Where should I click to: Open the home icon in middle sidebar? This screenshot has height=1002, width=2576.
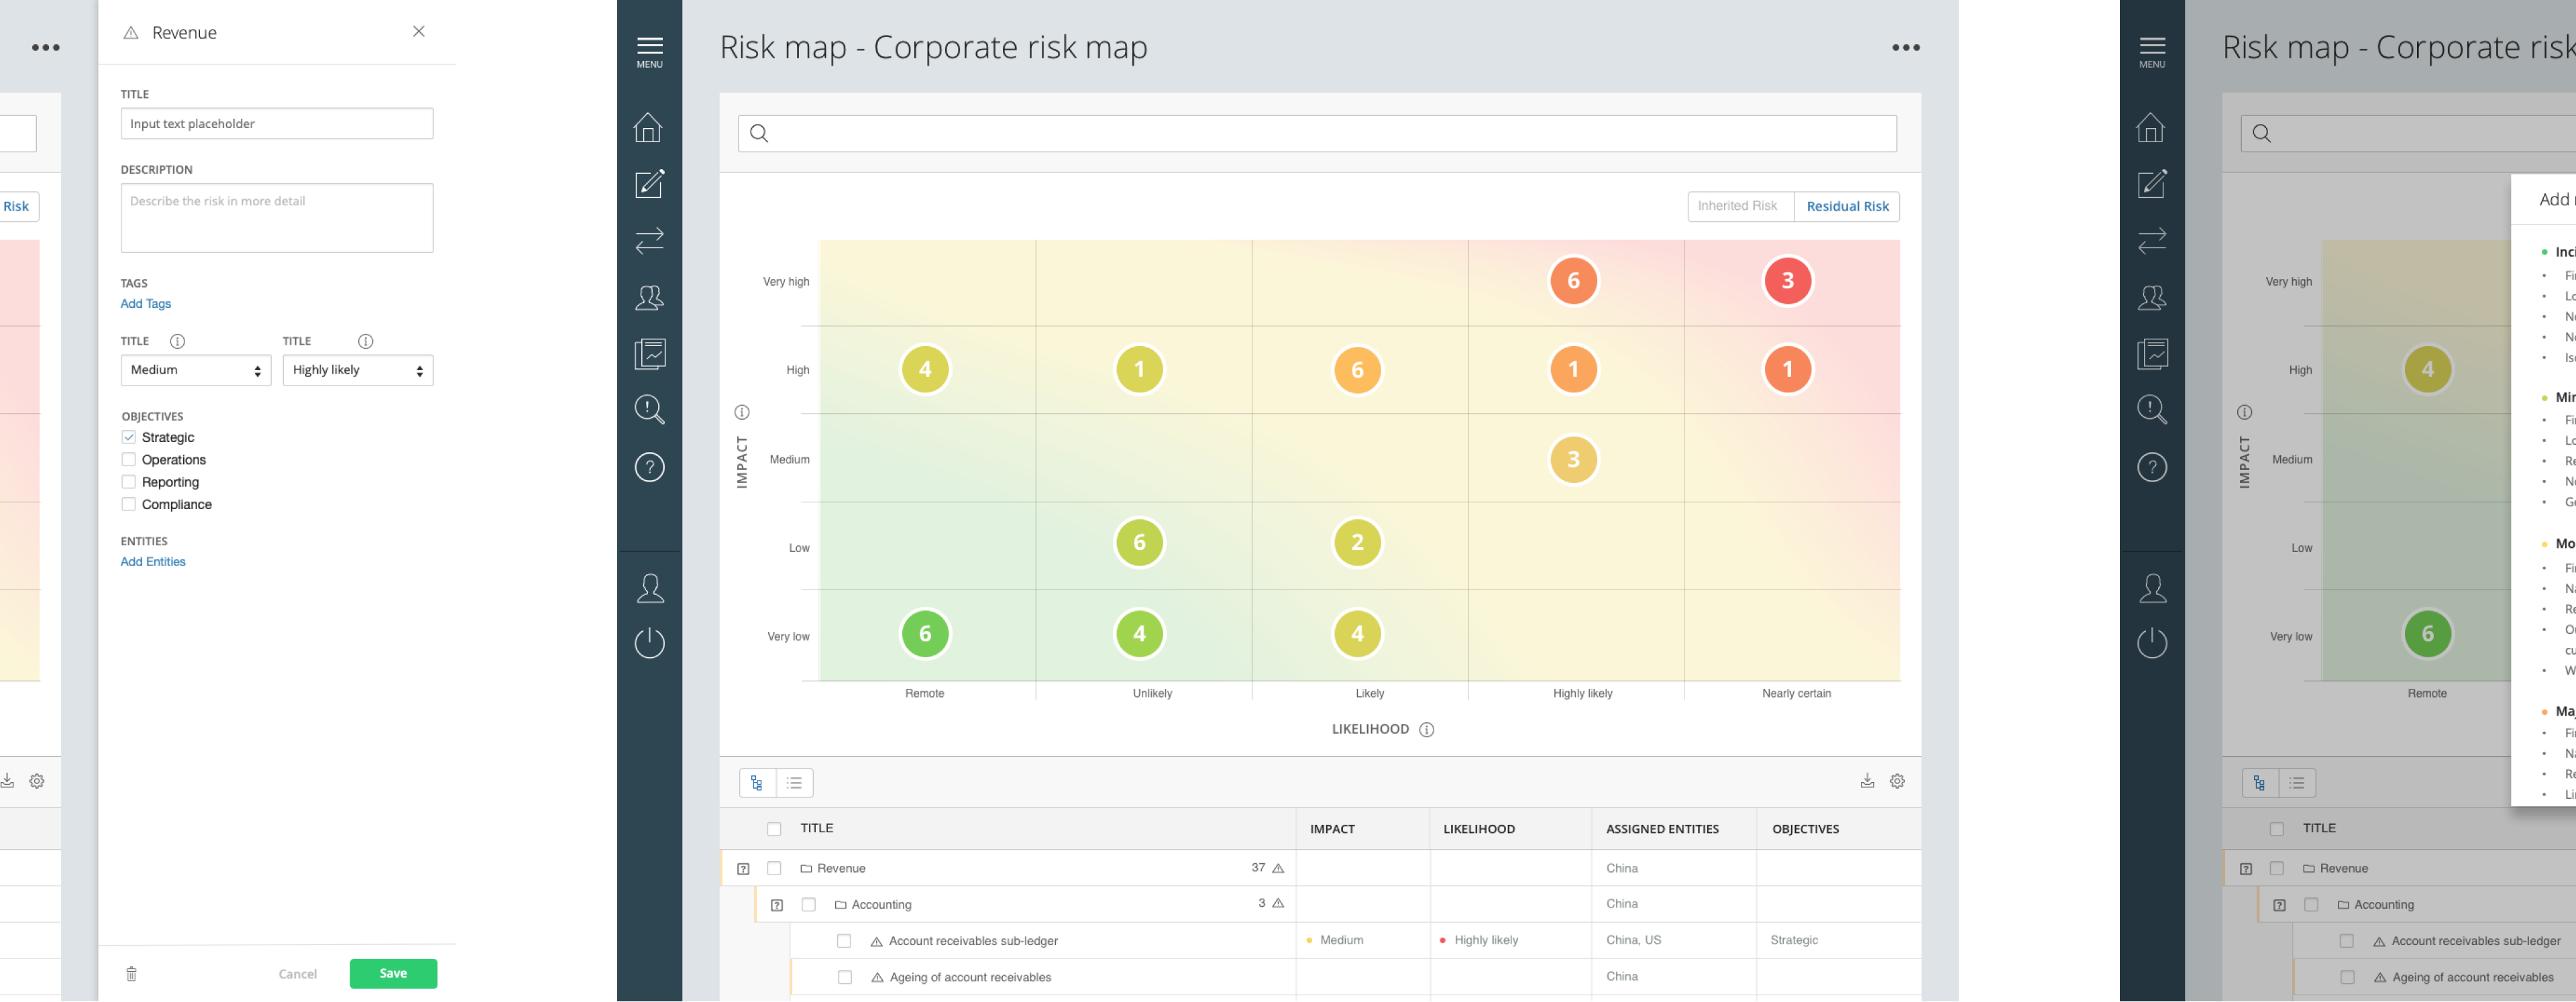coord(648,128)
